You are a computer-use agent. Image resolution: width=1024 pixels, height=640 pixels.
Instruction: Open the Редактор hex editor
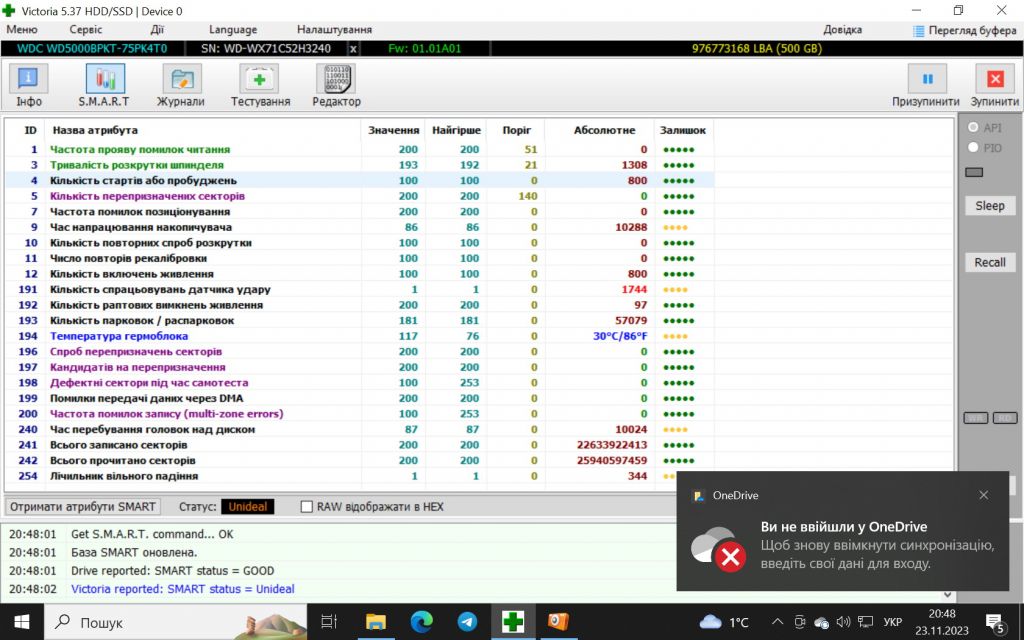tap(336, 86)
